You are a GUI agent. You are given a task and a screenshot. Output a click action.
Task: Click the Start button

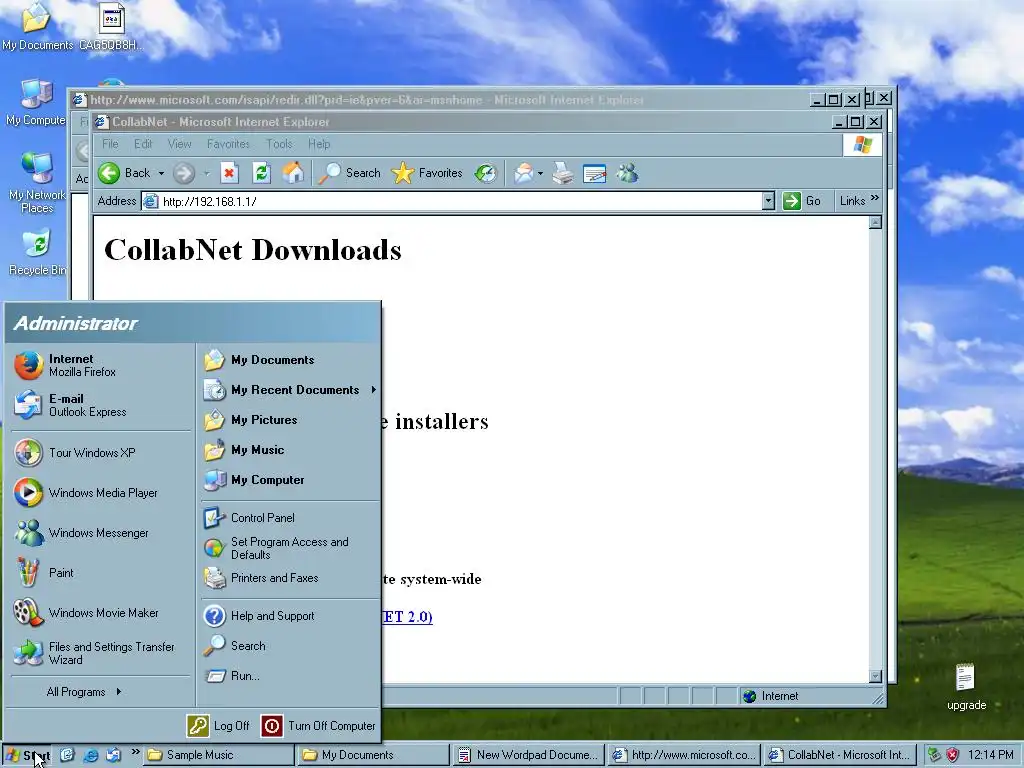pos(27,756)
